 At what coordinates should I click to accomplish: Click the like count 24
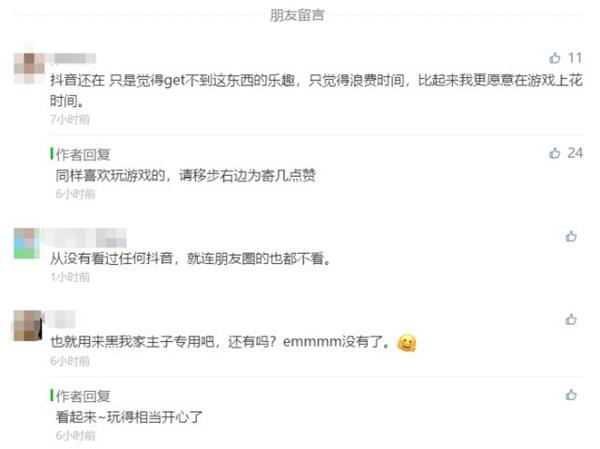tap(575, 153)
